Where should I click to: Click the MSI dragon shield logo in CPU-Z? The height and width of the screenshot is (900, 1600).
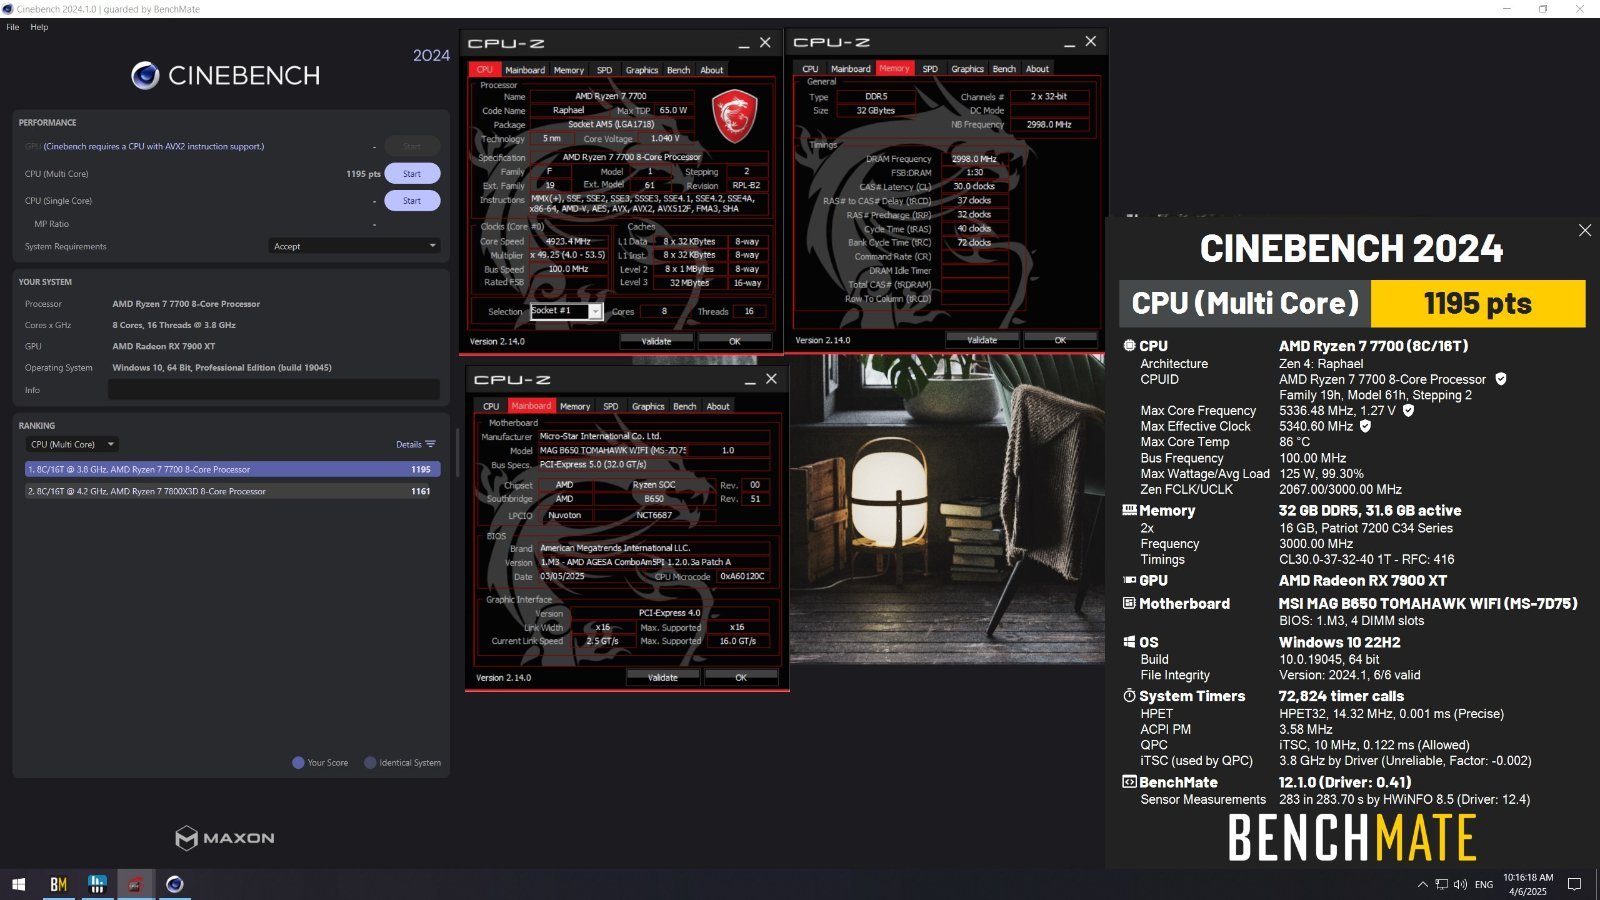[x=734, y=116]
